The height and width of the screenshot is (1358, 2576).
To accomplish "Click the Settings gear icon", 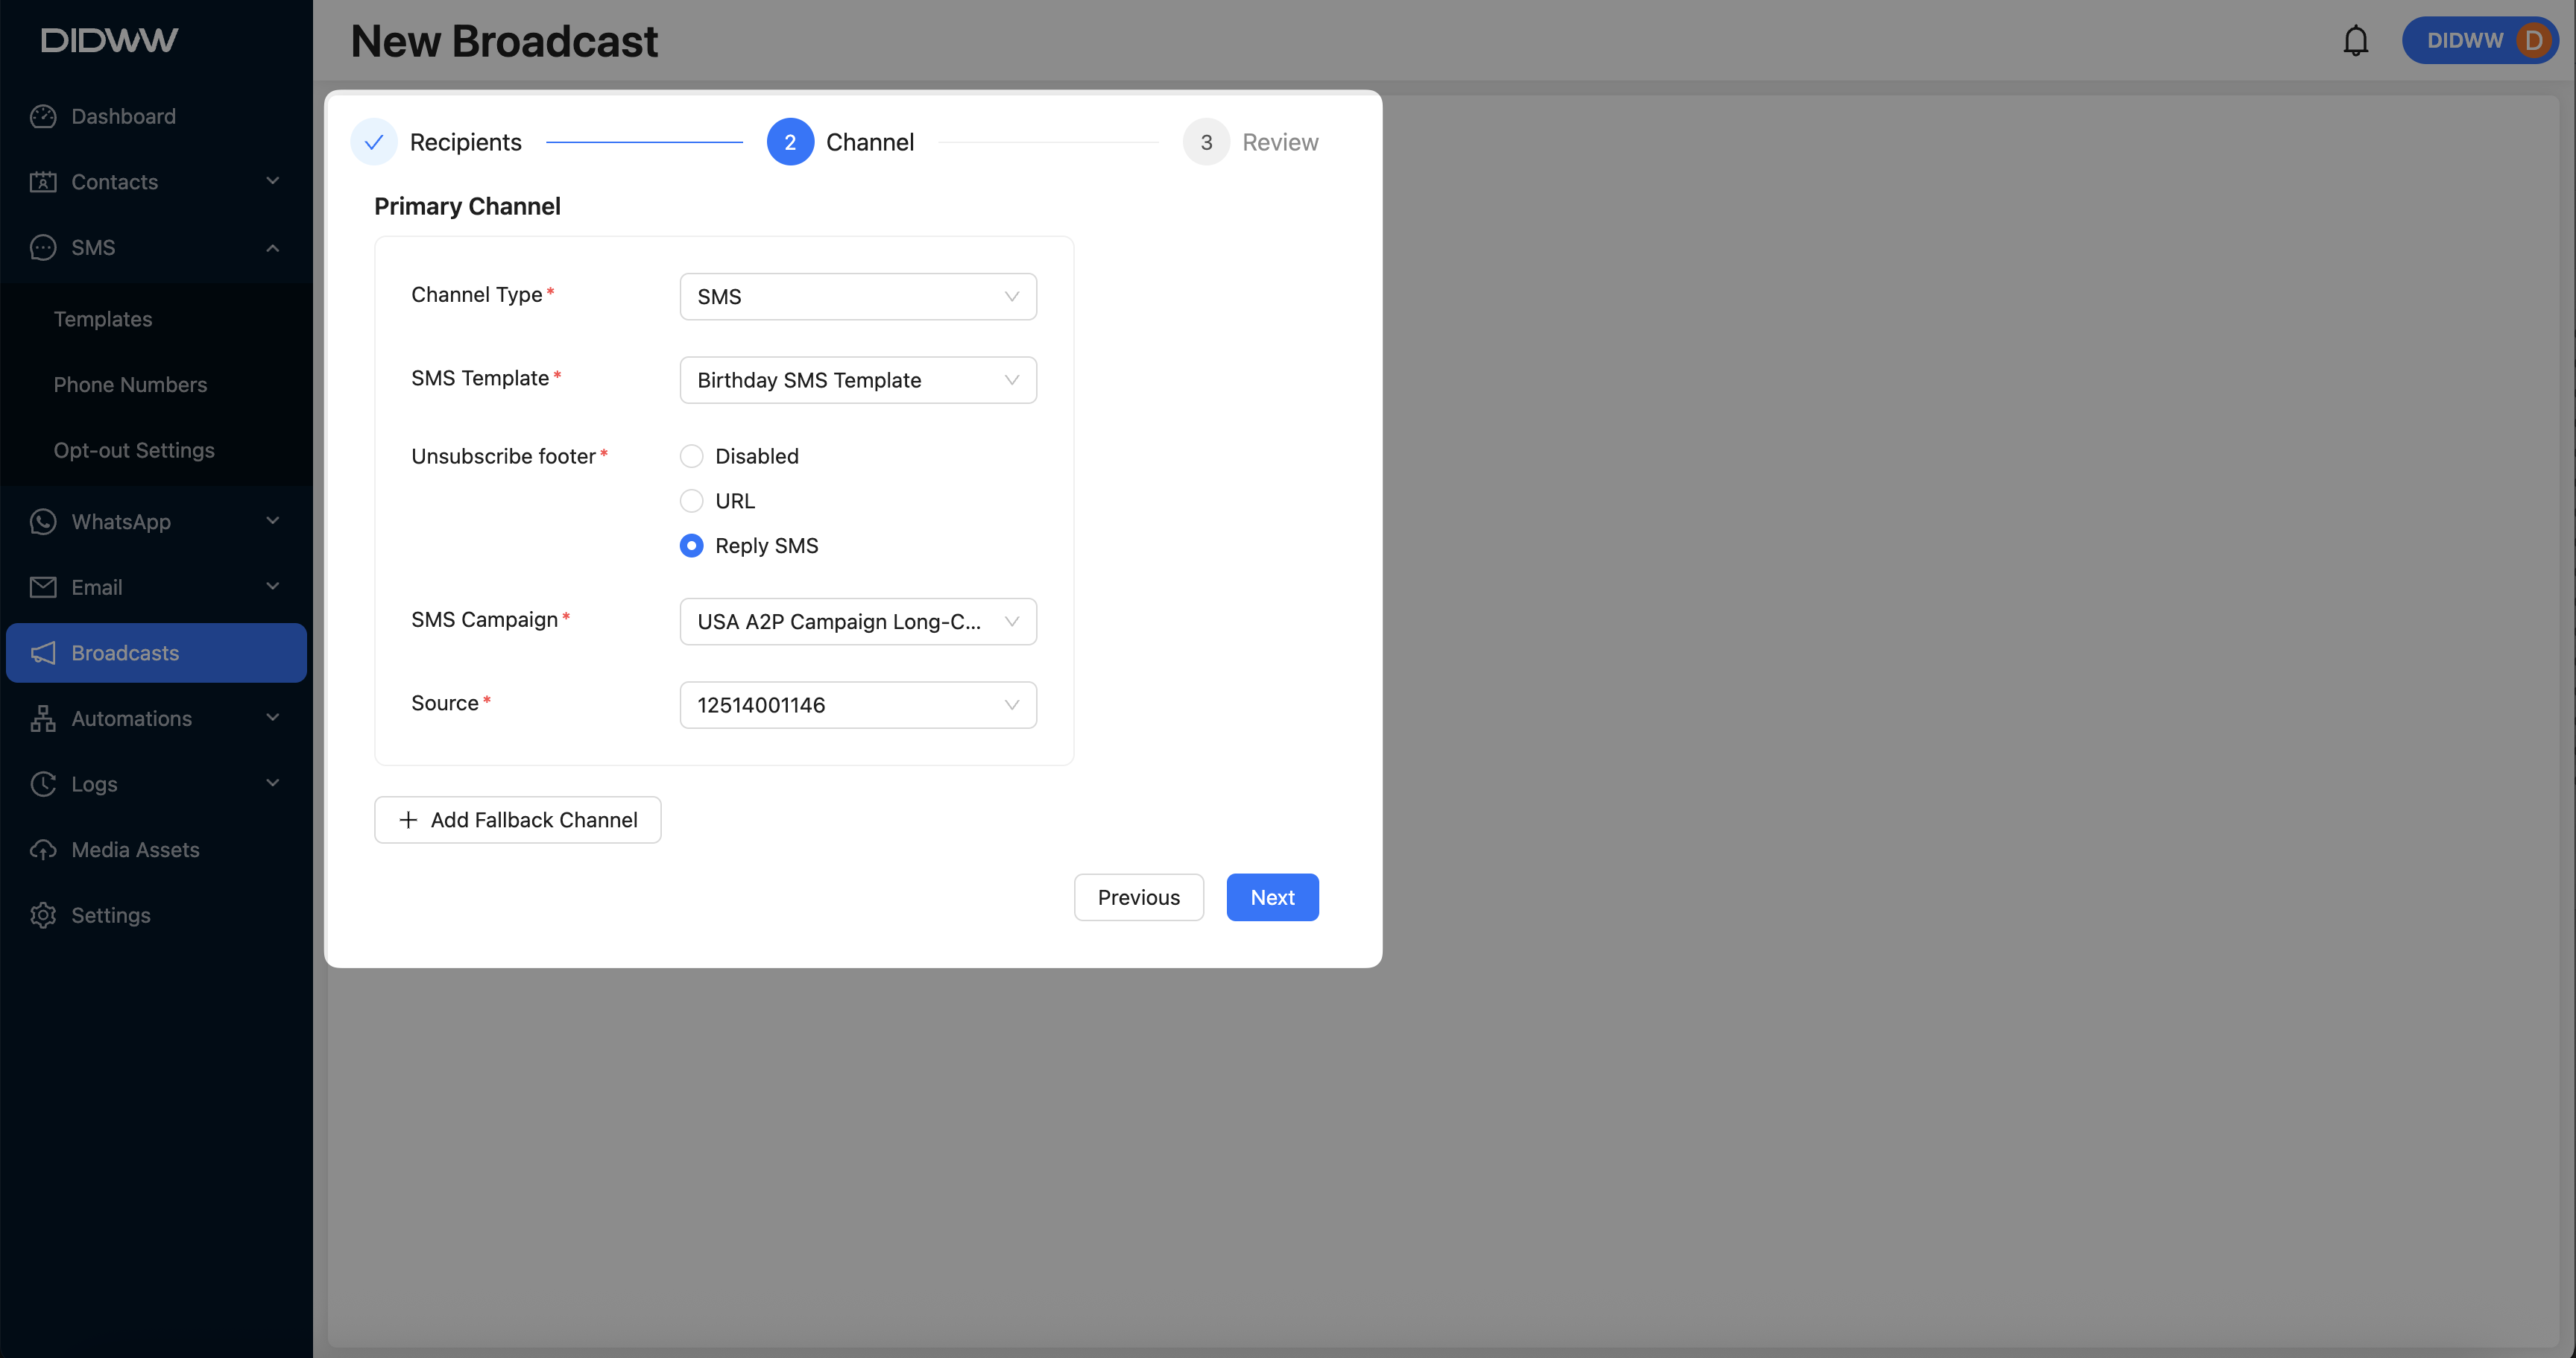I will click(43, 915).
